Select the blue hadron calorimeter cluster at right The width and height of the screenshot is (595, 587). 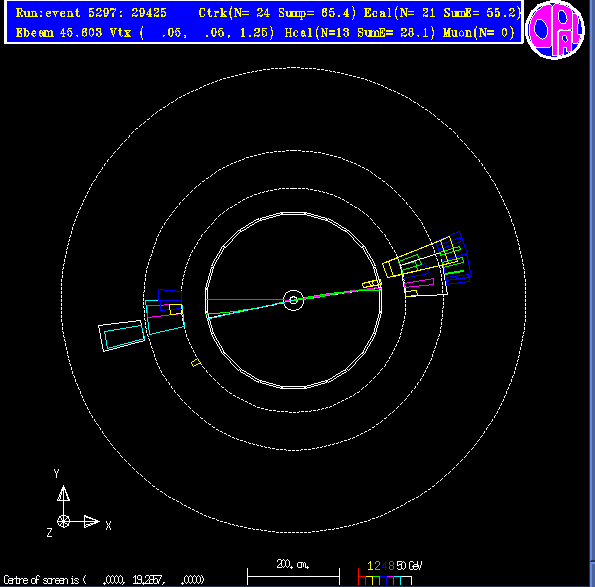[x=456, y=258]
